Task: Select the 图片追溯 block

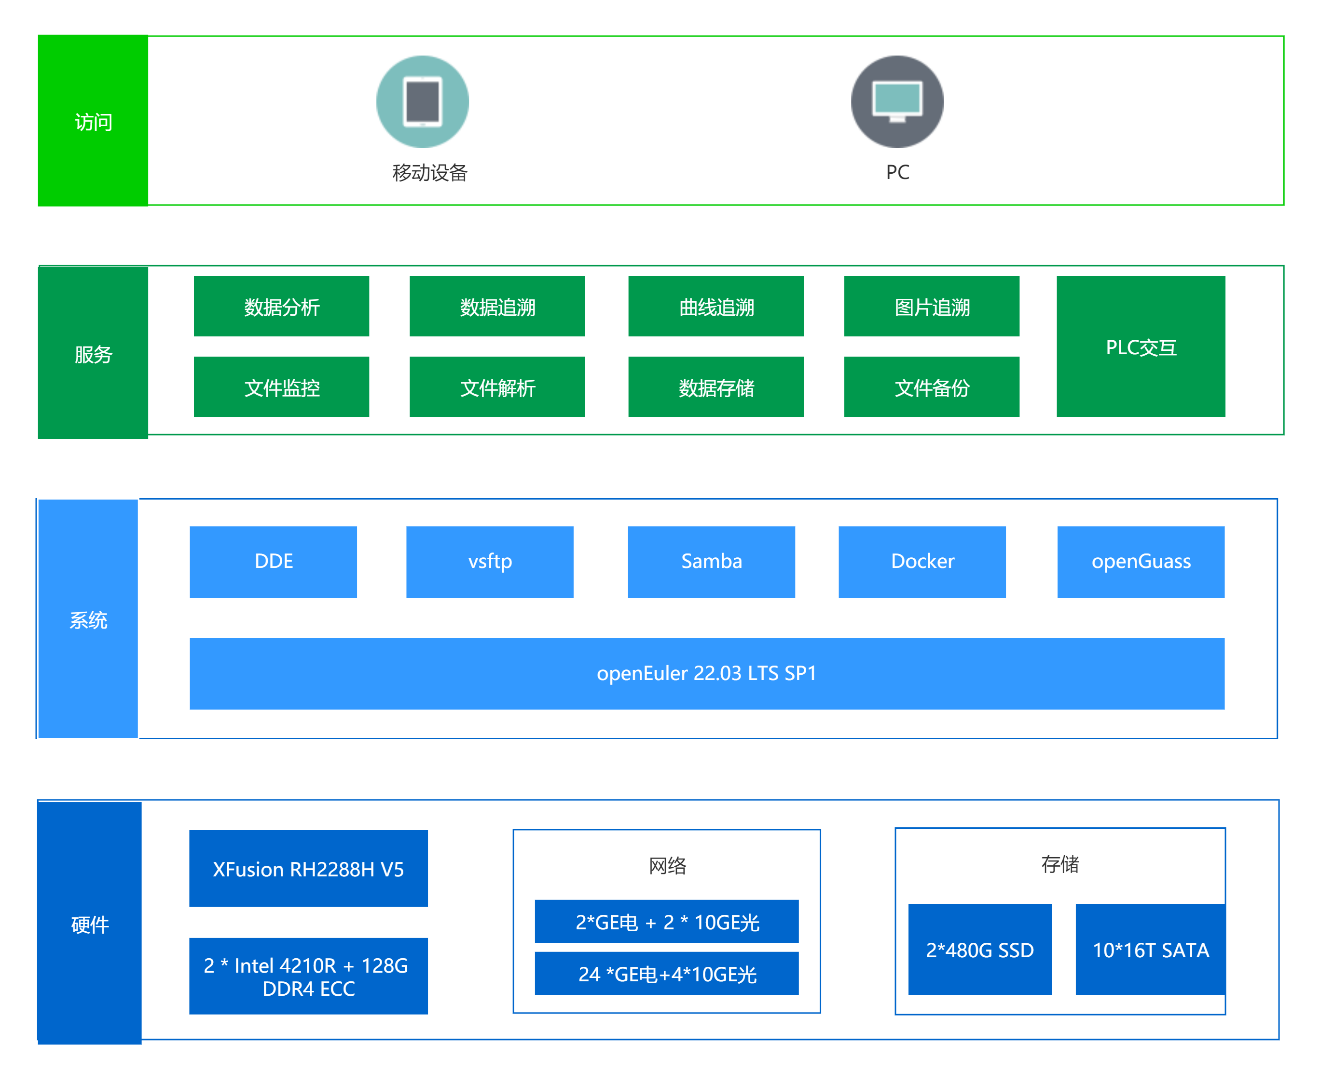Action: pos(931,306)
